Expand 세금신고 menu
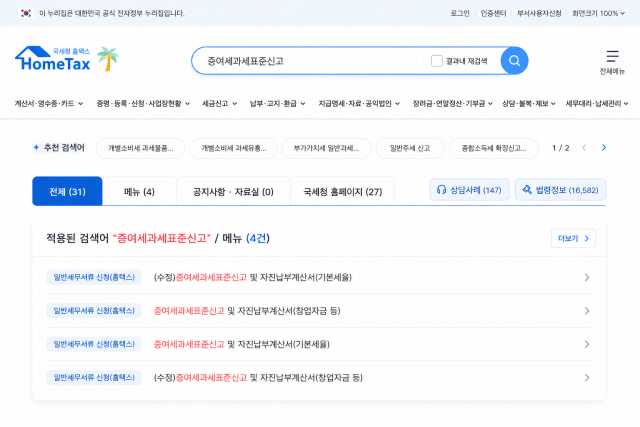 coord(220,104)
